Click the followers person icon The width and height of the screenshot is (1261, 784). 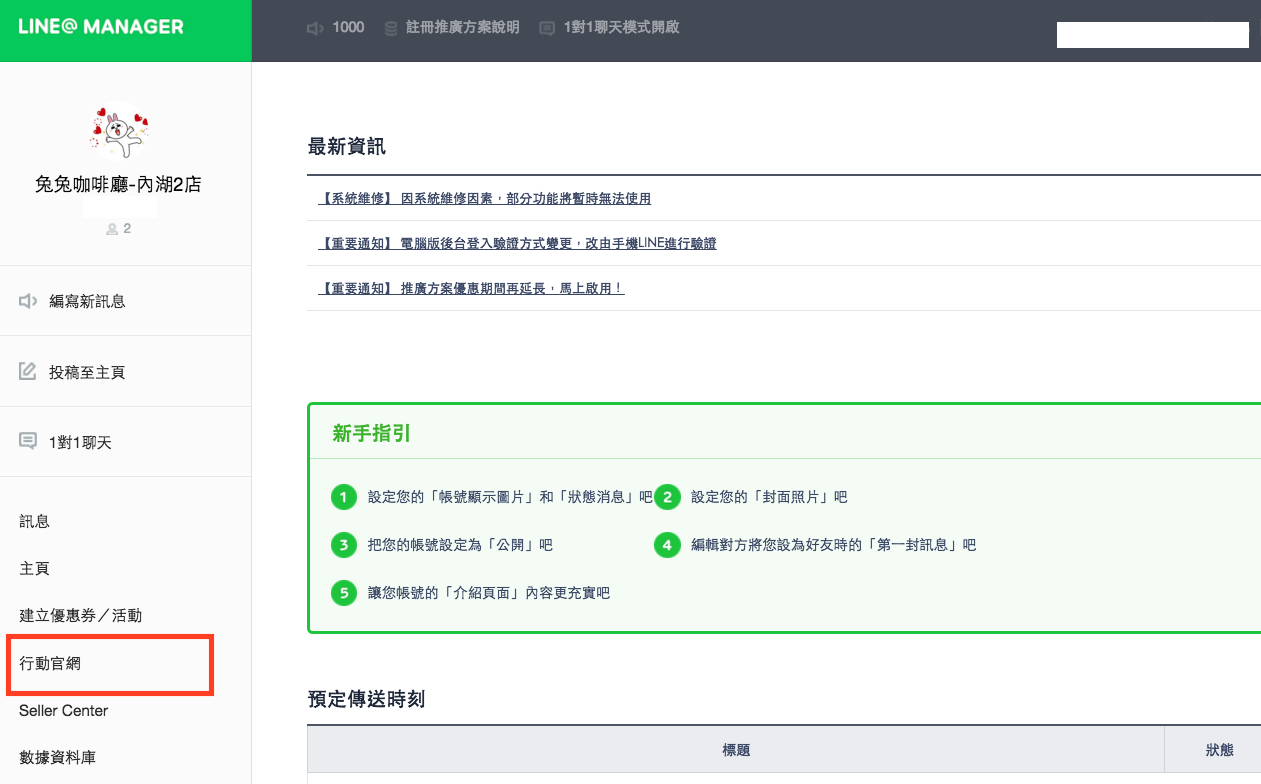click(112, 229)
